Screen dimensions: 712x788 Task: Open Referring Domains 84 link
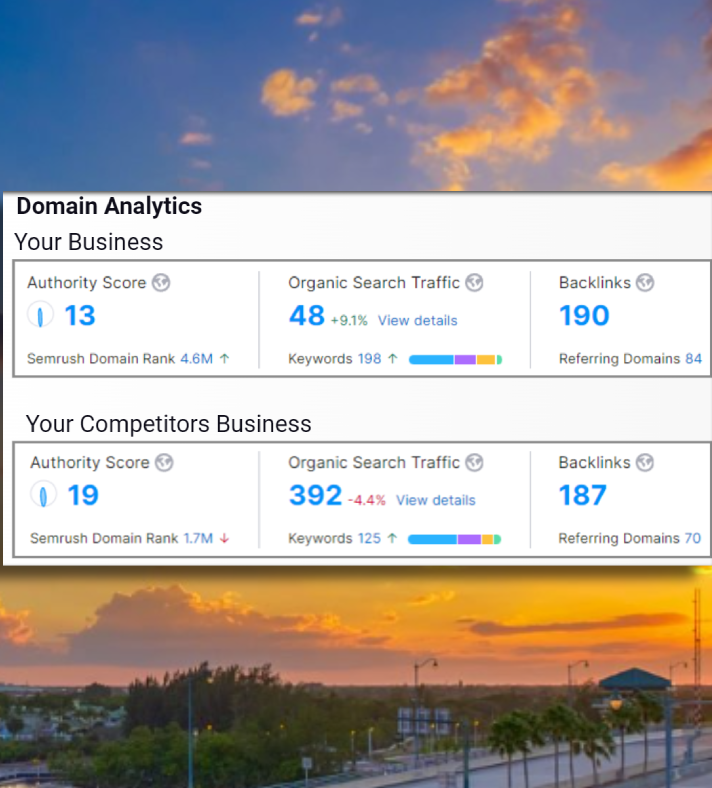693,359
